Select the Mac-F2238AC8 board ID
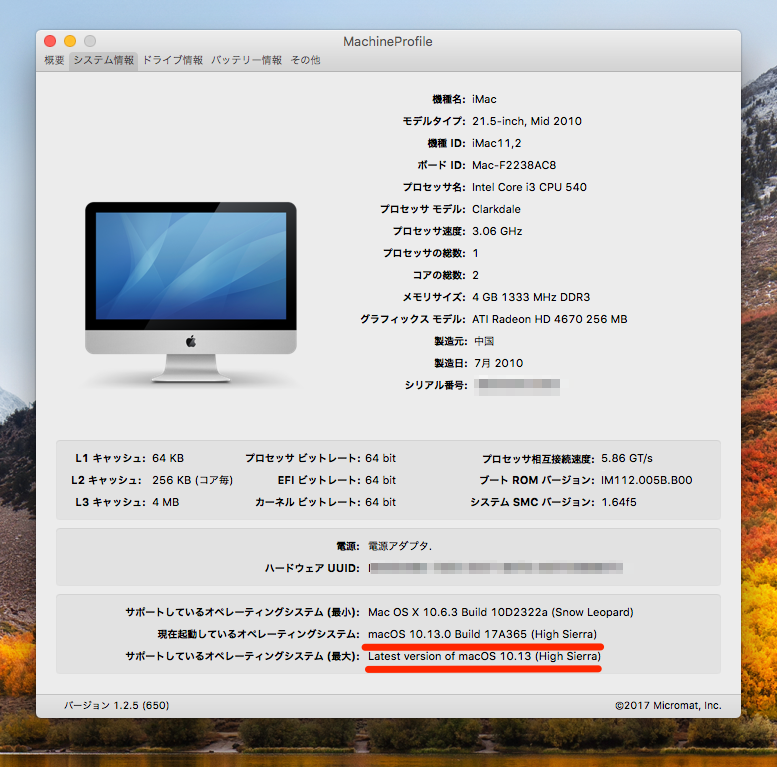 click(x=514, y=165)
